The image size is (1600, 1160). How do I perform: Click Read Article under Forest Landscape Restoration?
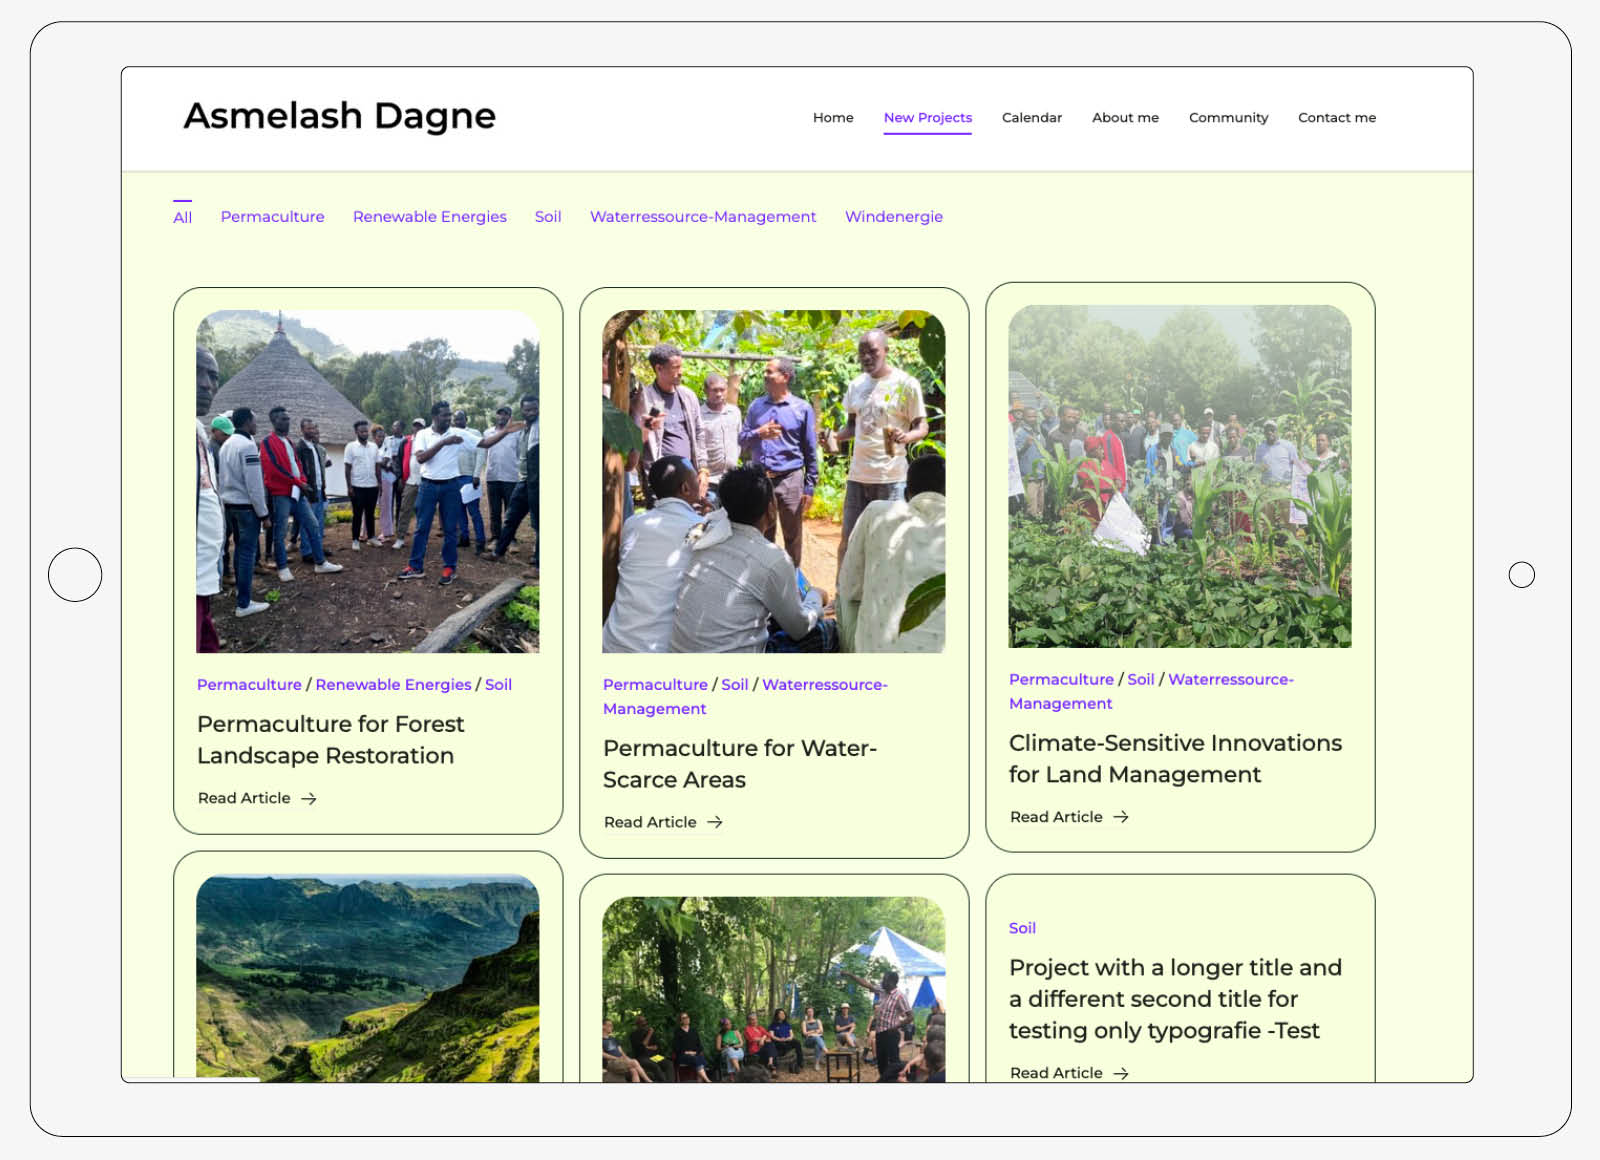[244, 798]
